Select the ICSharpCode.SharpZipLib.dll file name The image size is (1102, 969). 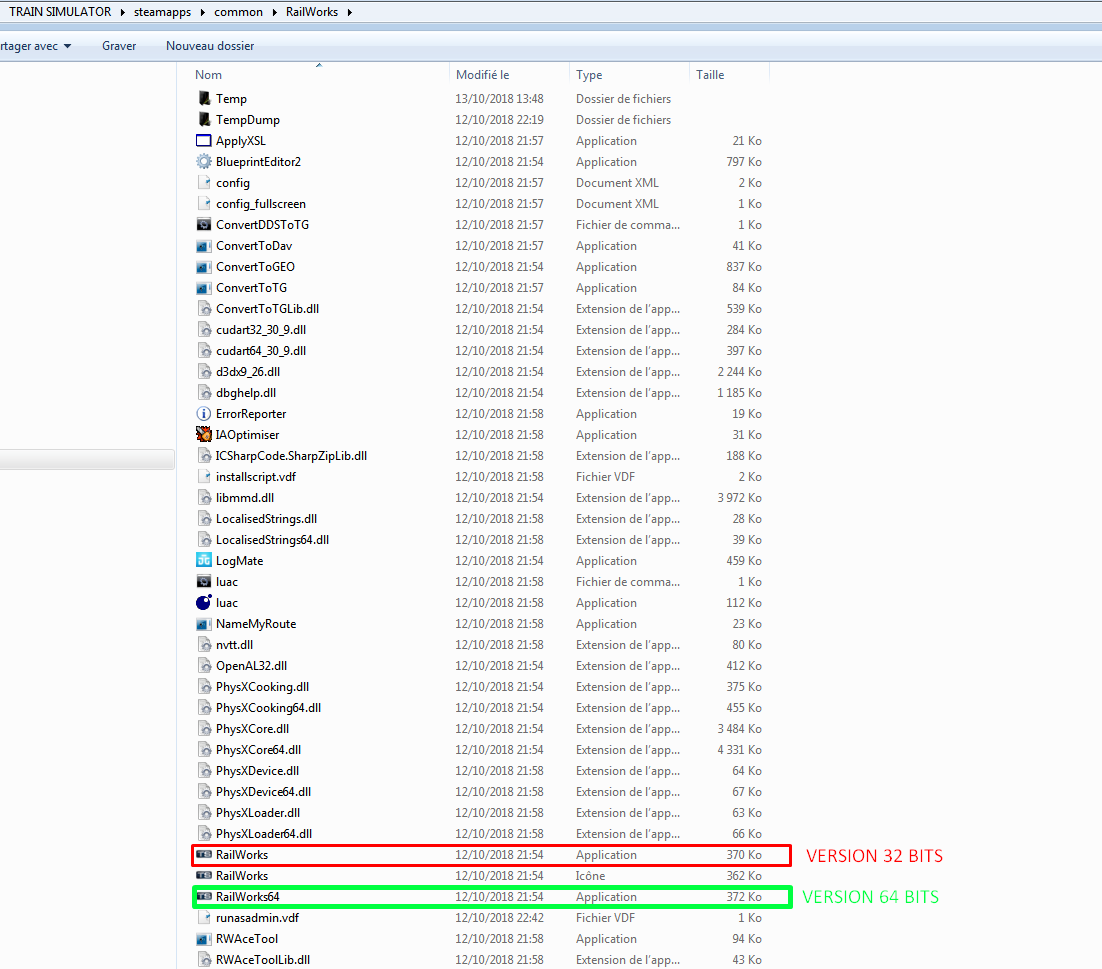click(x=291, y=456)
